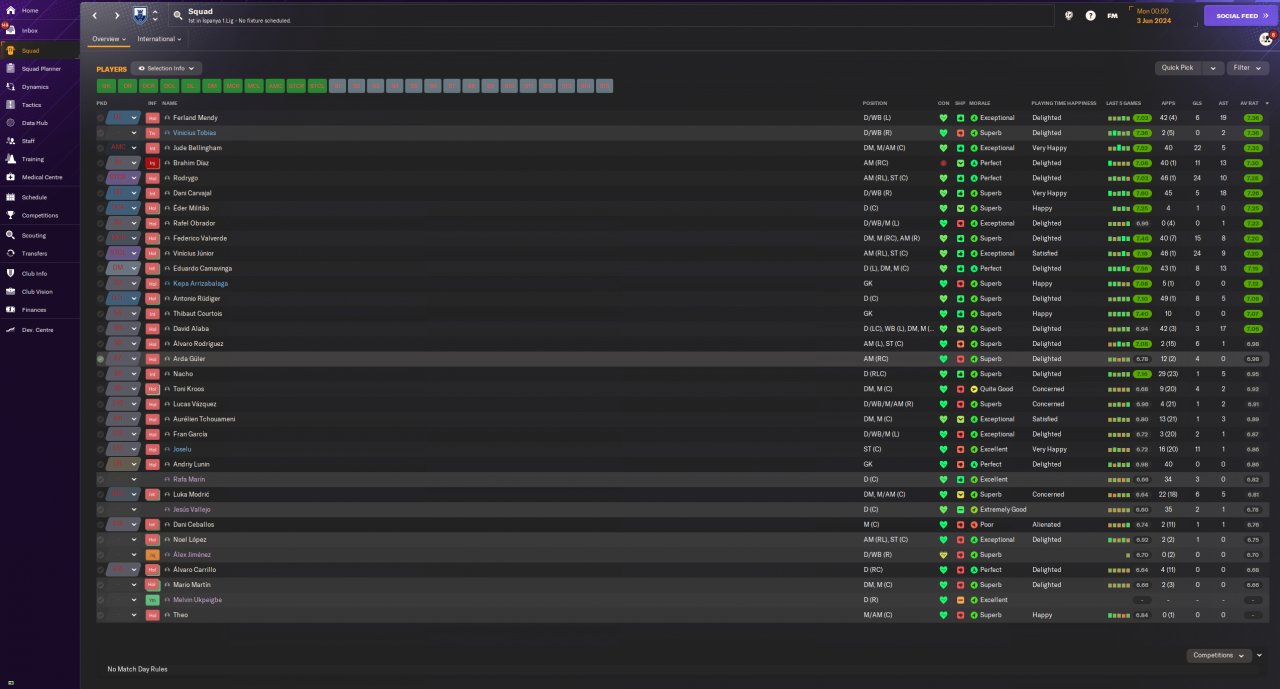
Task: Open position dropdown for Éder Militão
Action: 134,208
